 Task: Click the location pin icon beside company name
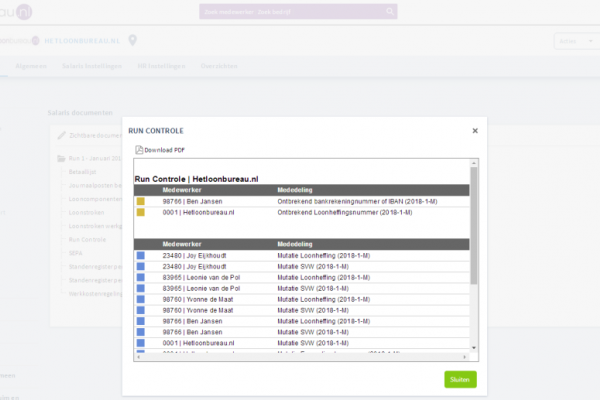click(132, 40)
